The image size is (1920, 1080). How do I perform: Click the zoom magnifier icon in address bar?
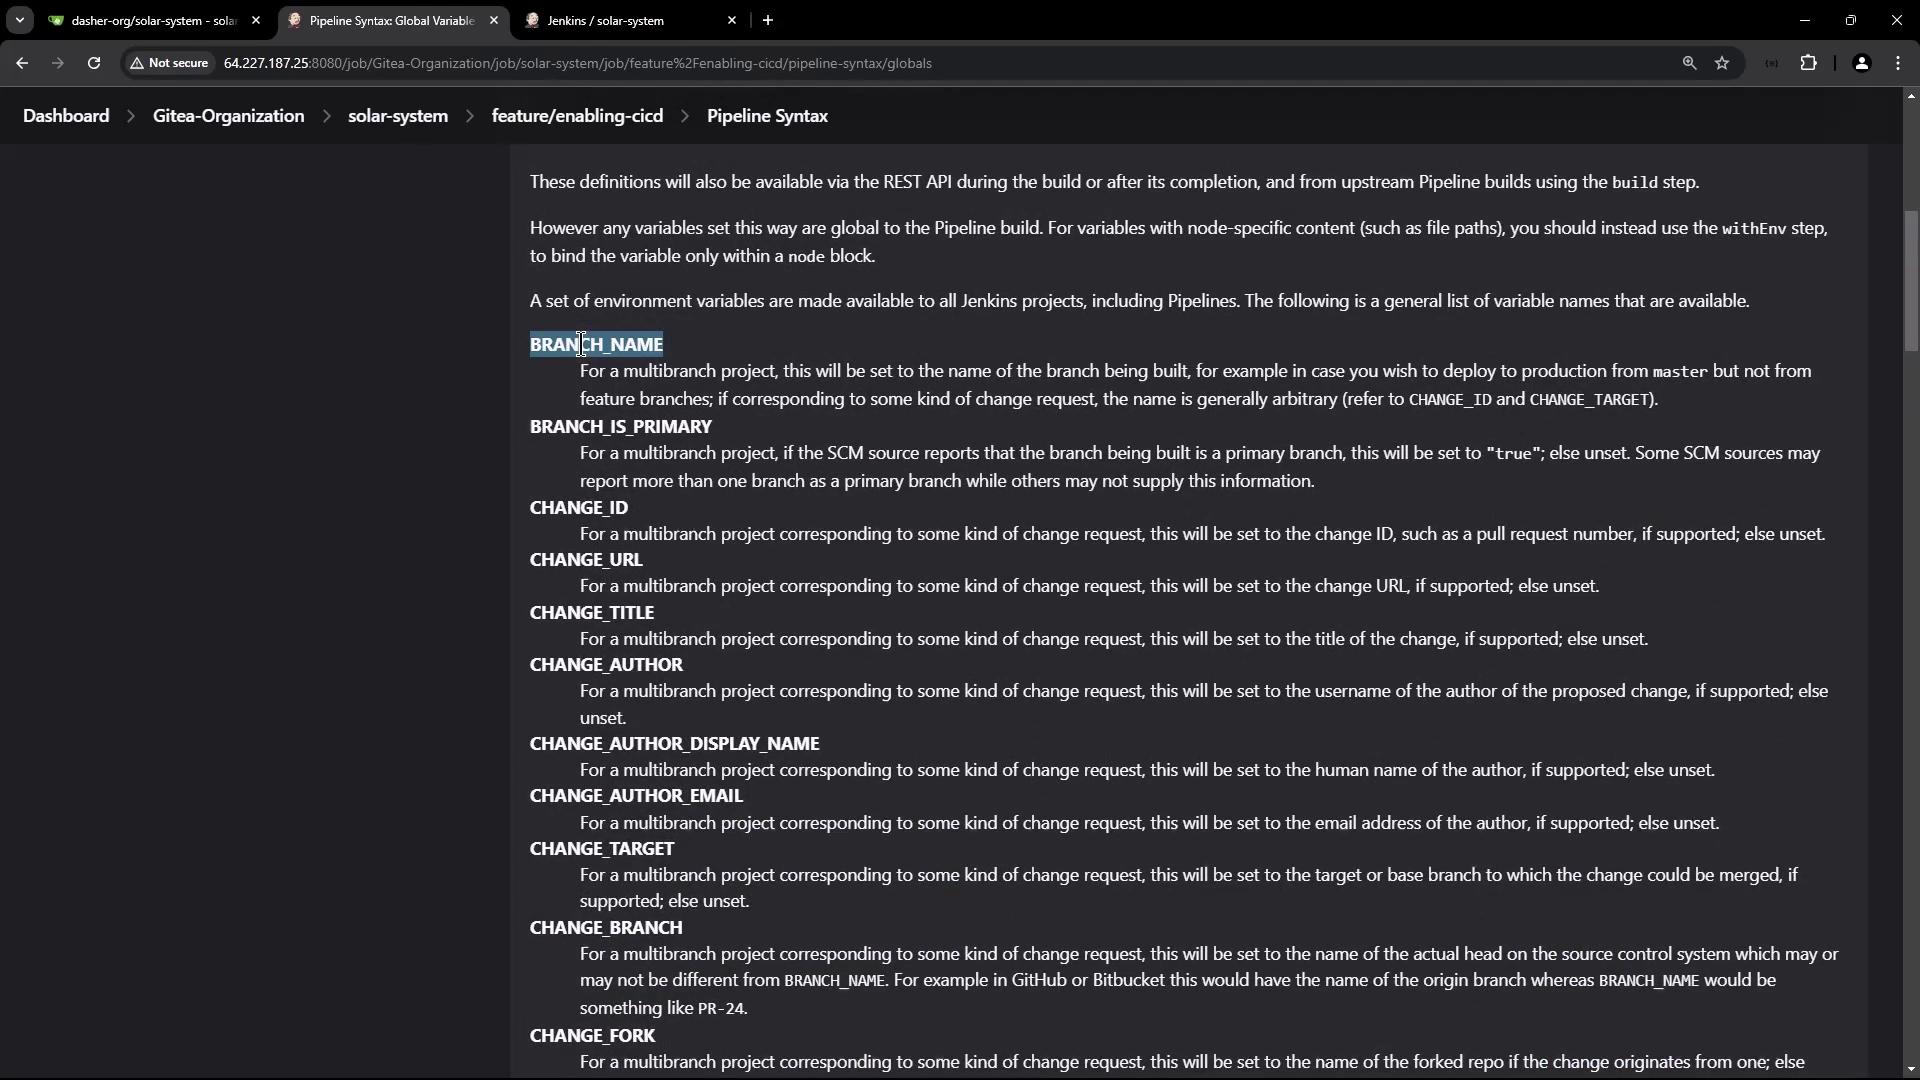point(1689,63)
